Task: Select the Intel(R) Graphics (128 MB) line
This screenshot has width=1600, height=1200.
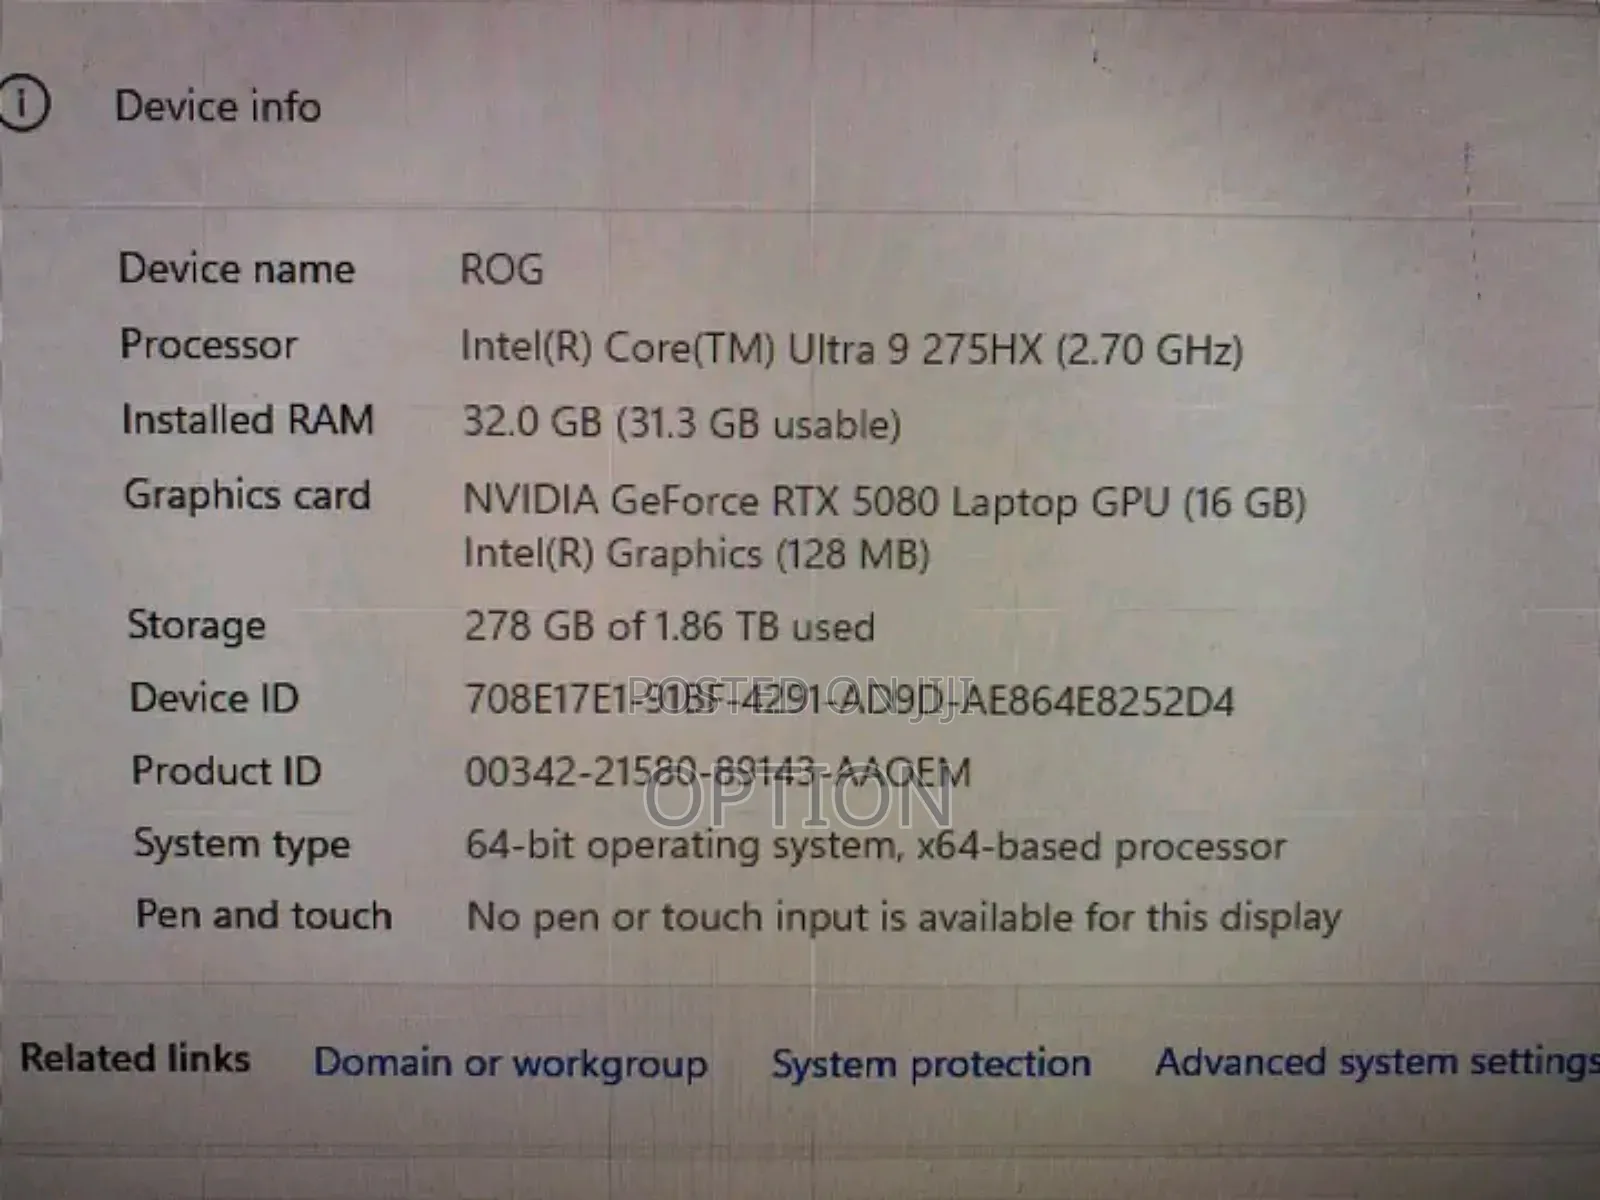Action: coord(696,554)
